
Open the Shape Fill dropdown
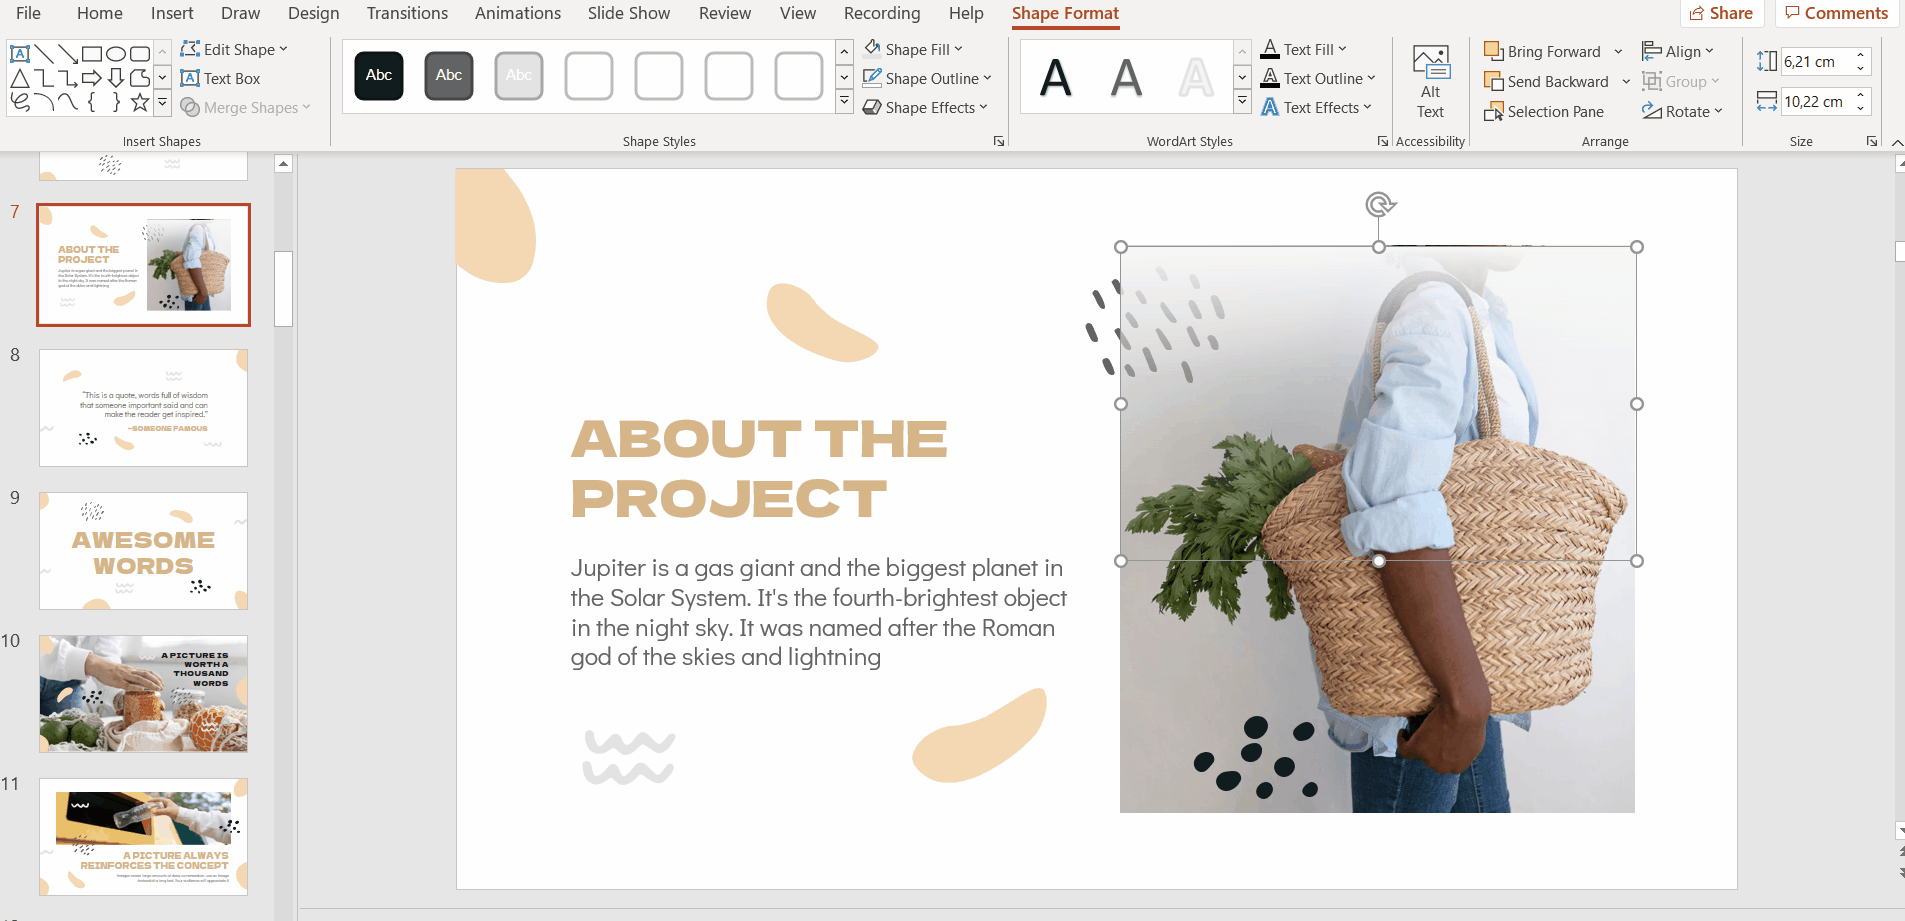click(913, 49)
